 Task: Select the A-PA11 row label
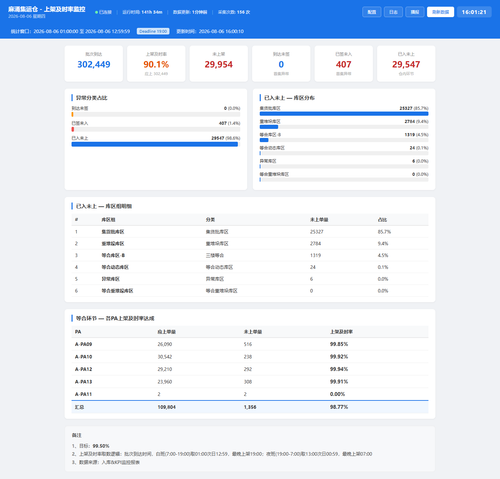(x=83, y=394)
